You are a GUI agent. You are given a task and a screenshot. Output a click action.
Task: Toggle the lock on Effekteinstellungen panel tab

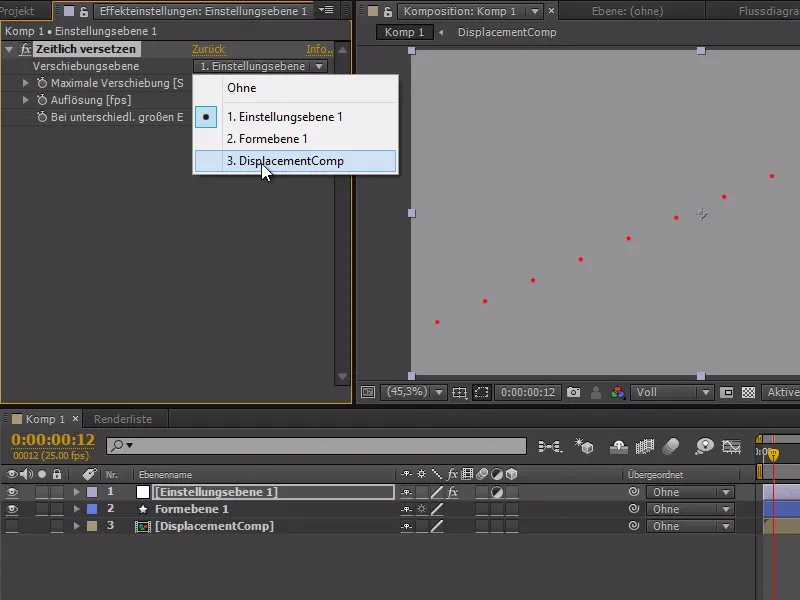coord(84,11)
